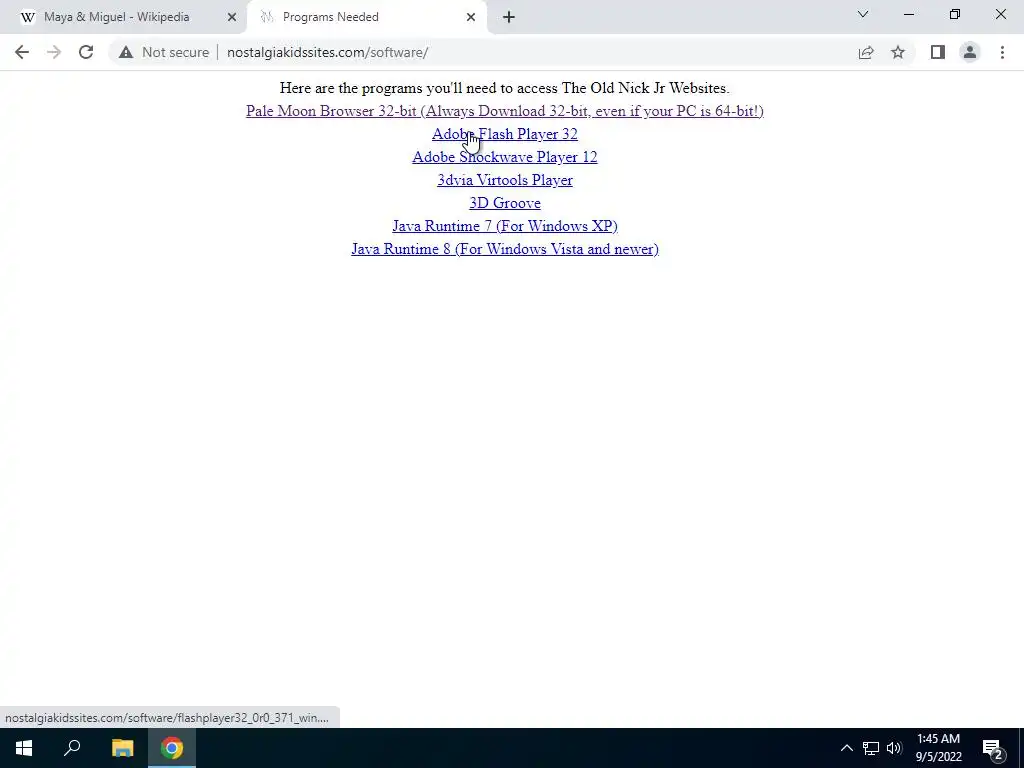Reload the current page
The height and width of the screenshot is (768, 1024).
(x=86, y=52)
